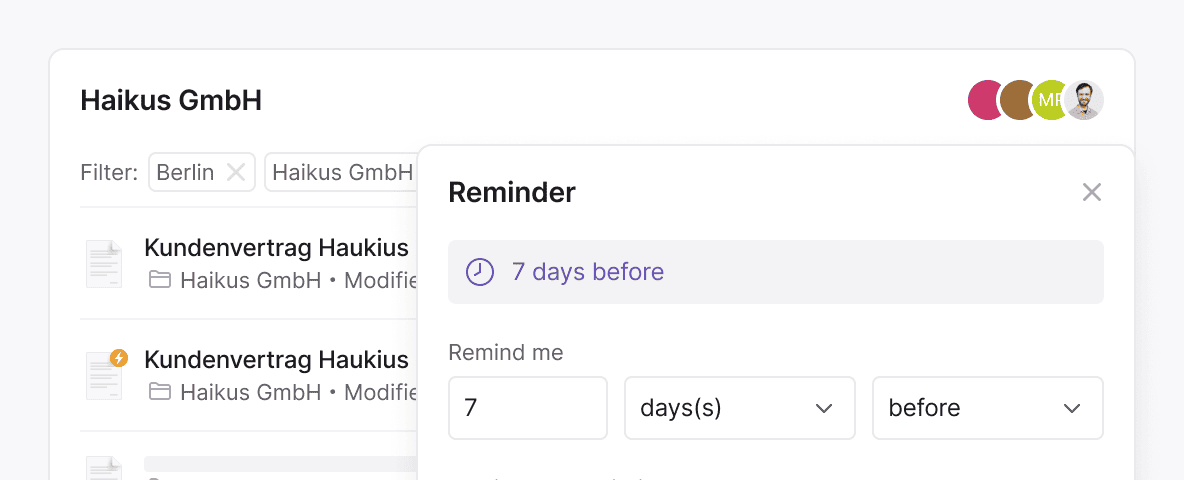Remove the Berlin filter chip via X
This screenshot has width=1184, height=480.
(236, 172)
